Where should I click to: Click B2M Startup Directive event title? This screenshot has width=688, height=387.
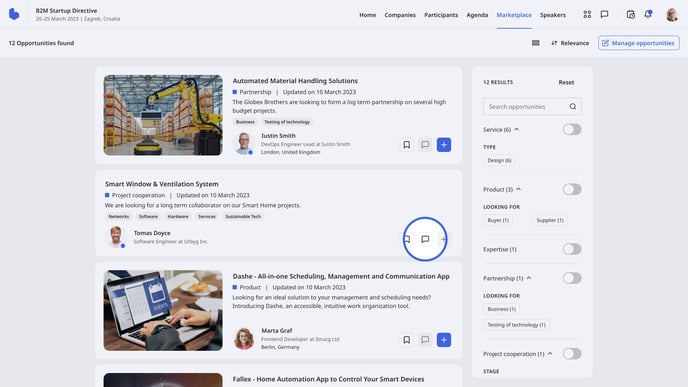tap(66, 11)
